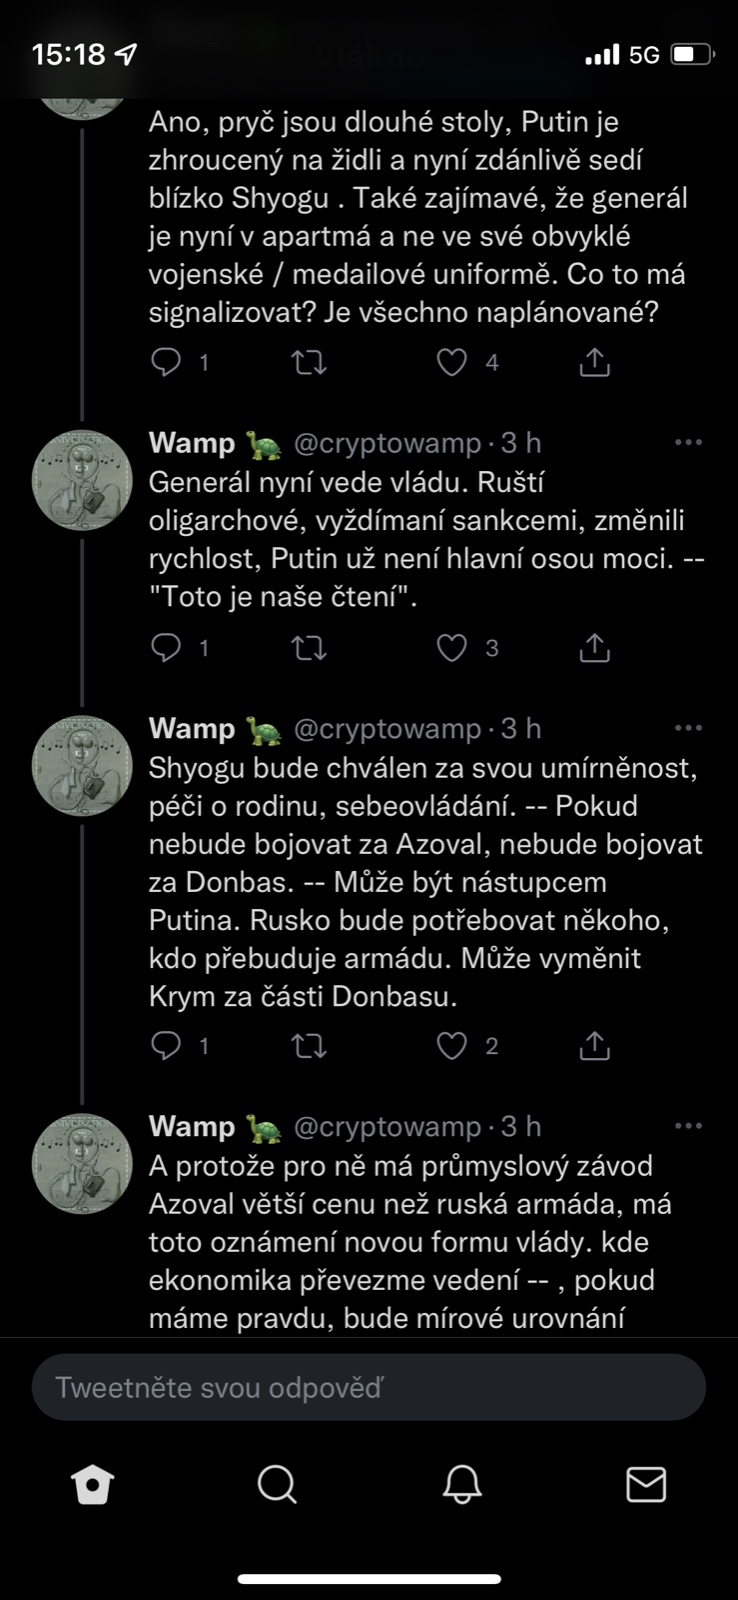Open more options for "Shyogu bude chválen" tweet
This screenshot has height=1600, width=738.
click(688, 728)
